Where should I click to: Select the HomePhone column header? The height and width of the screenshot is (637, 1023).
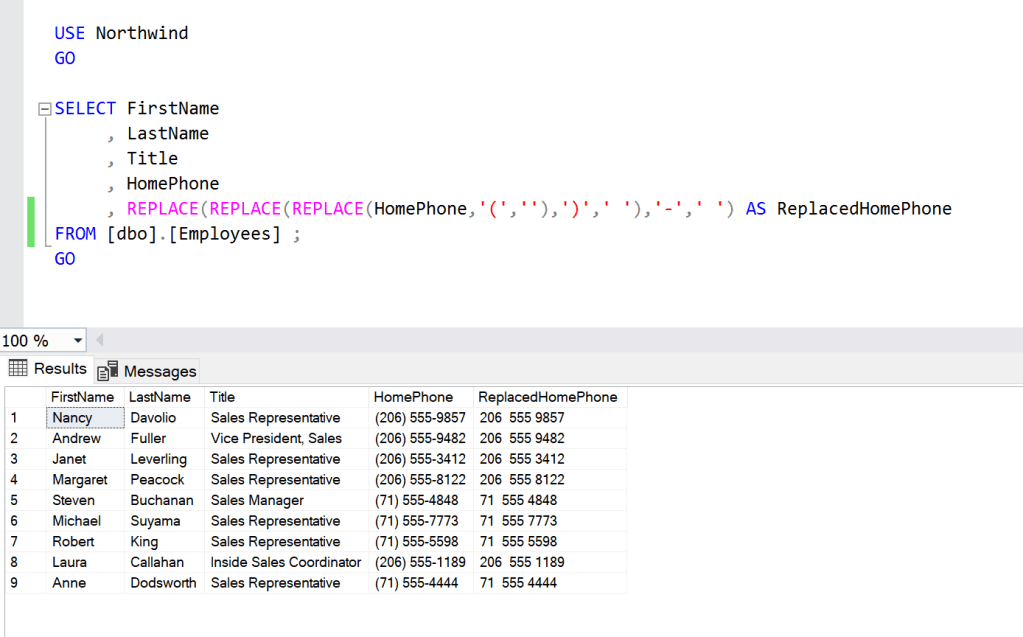coord(414,397)
